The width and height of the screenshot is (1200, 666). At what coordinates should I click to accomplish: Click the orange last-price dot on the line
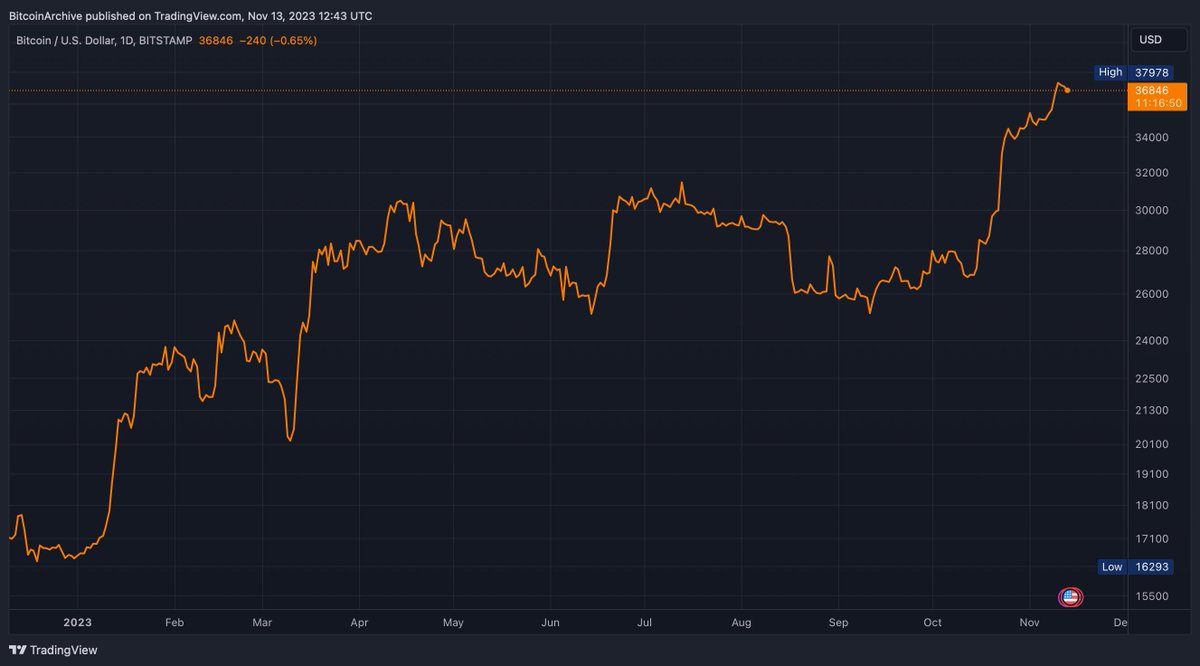(1068, 90)
